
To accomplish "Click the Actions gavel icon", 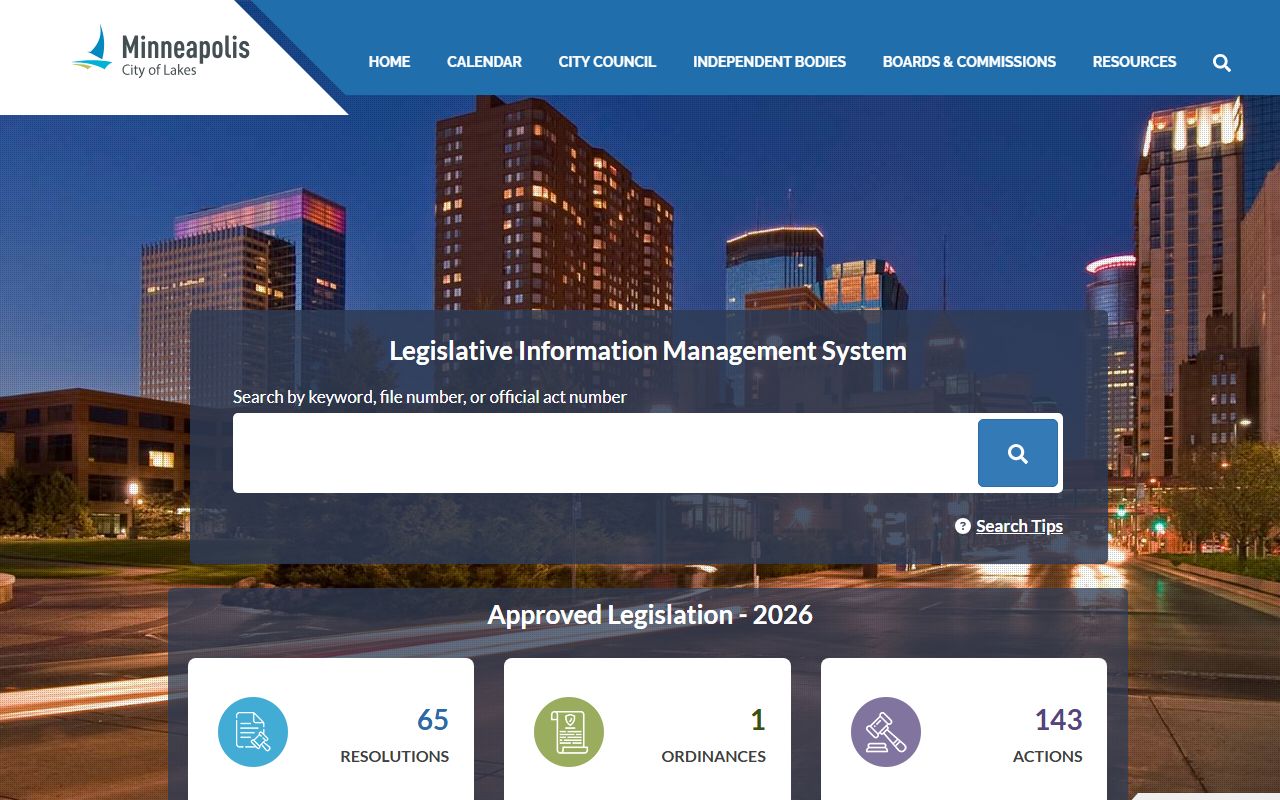I will click(886, 732).
